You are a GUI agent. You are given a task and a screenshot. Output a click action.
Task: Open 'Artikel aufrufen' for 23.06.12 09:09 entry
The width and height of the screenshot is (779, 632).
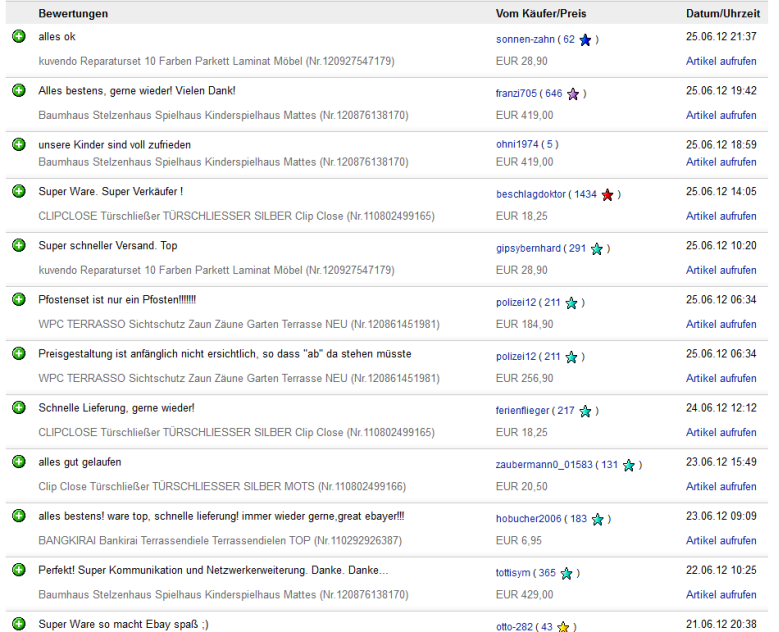coord(721,541)
